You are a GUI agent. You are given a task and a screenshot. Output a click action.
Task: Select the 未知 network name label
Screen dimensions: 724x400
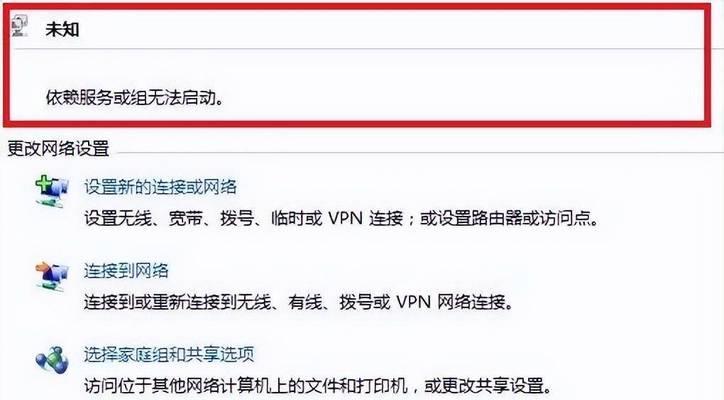62,29
